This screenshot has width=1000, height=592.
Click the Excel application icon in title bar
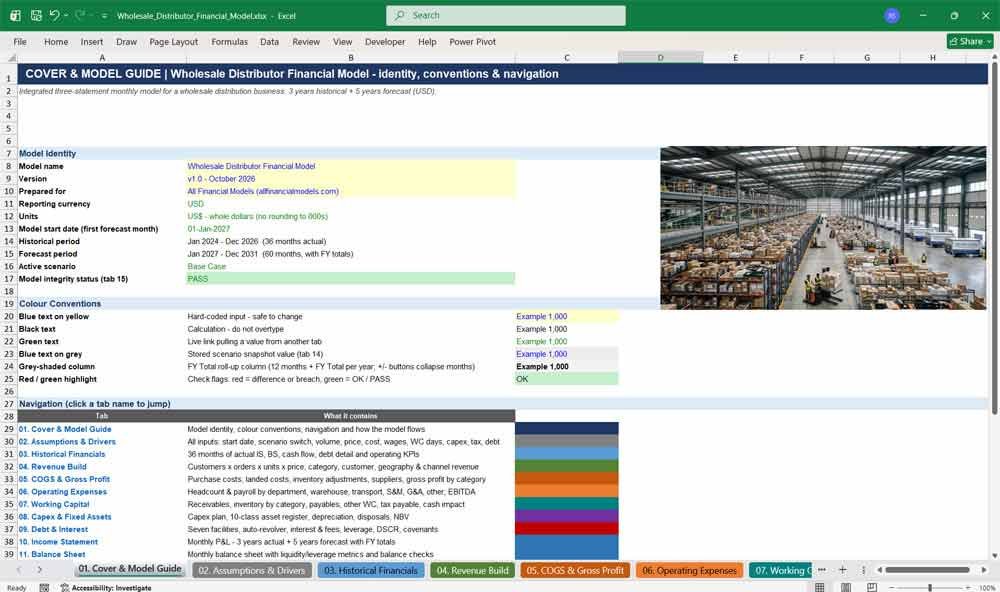(x=15, y=15)
